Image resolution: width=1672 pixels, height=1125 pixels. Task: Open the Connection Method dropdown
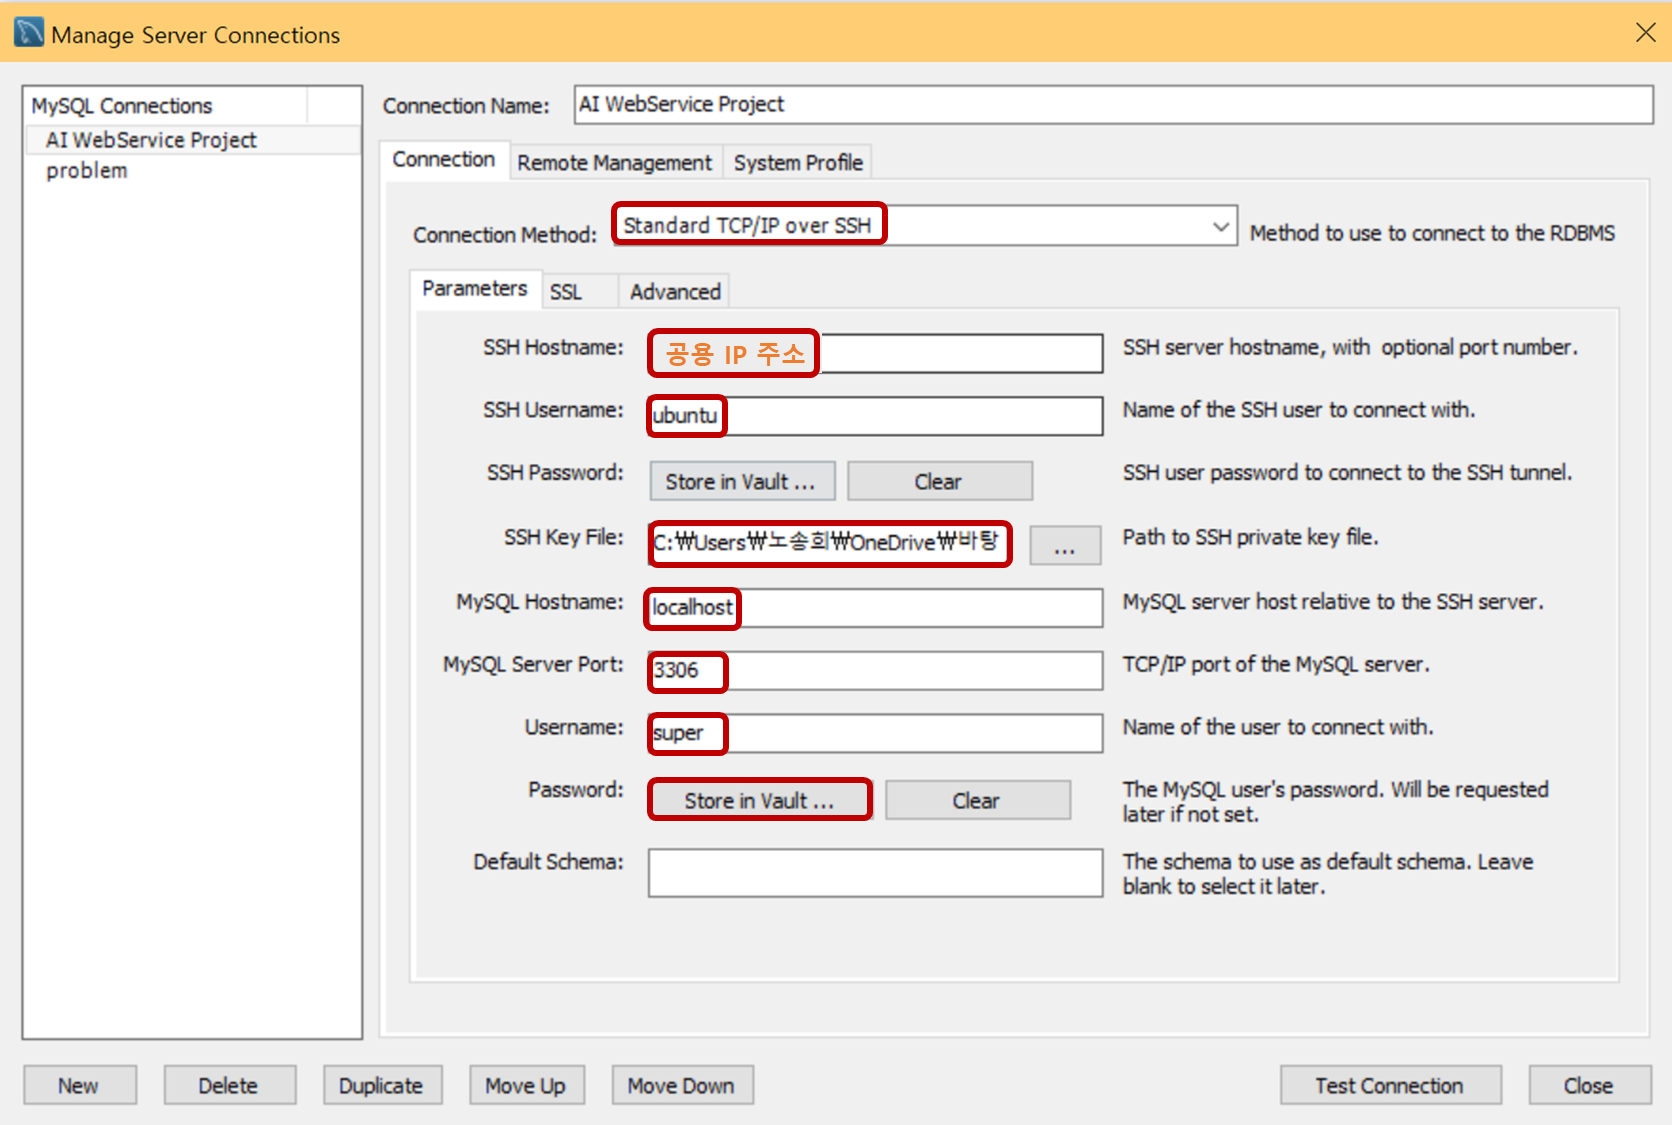click(926, 226)
